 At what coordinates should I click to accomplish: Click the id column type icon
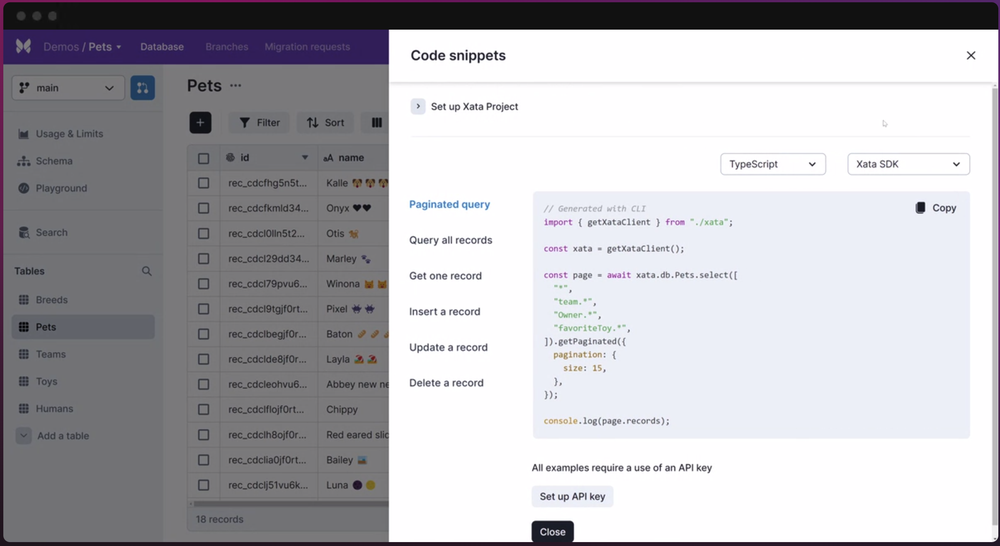tap(230, 158)
